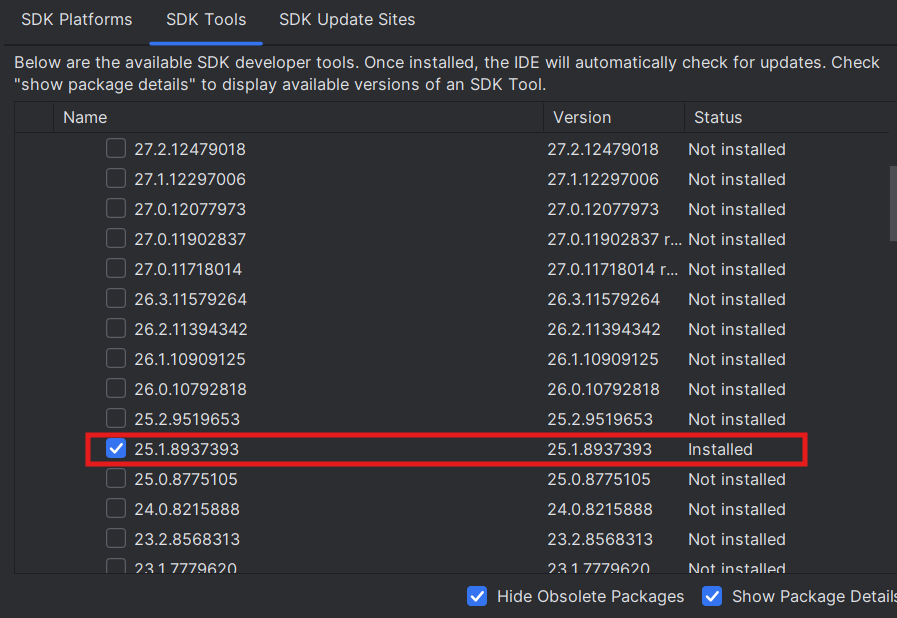Viewport: 897px width, 618px height.
Task: Tick the 25.2.9519653 checkbox
Action: 116,420
